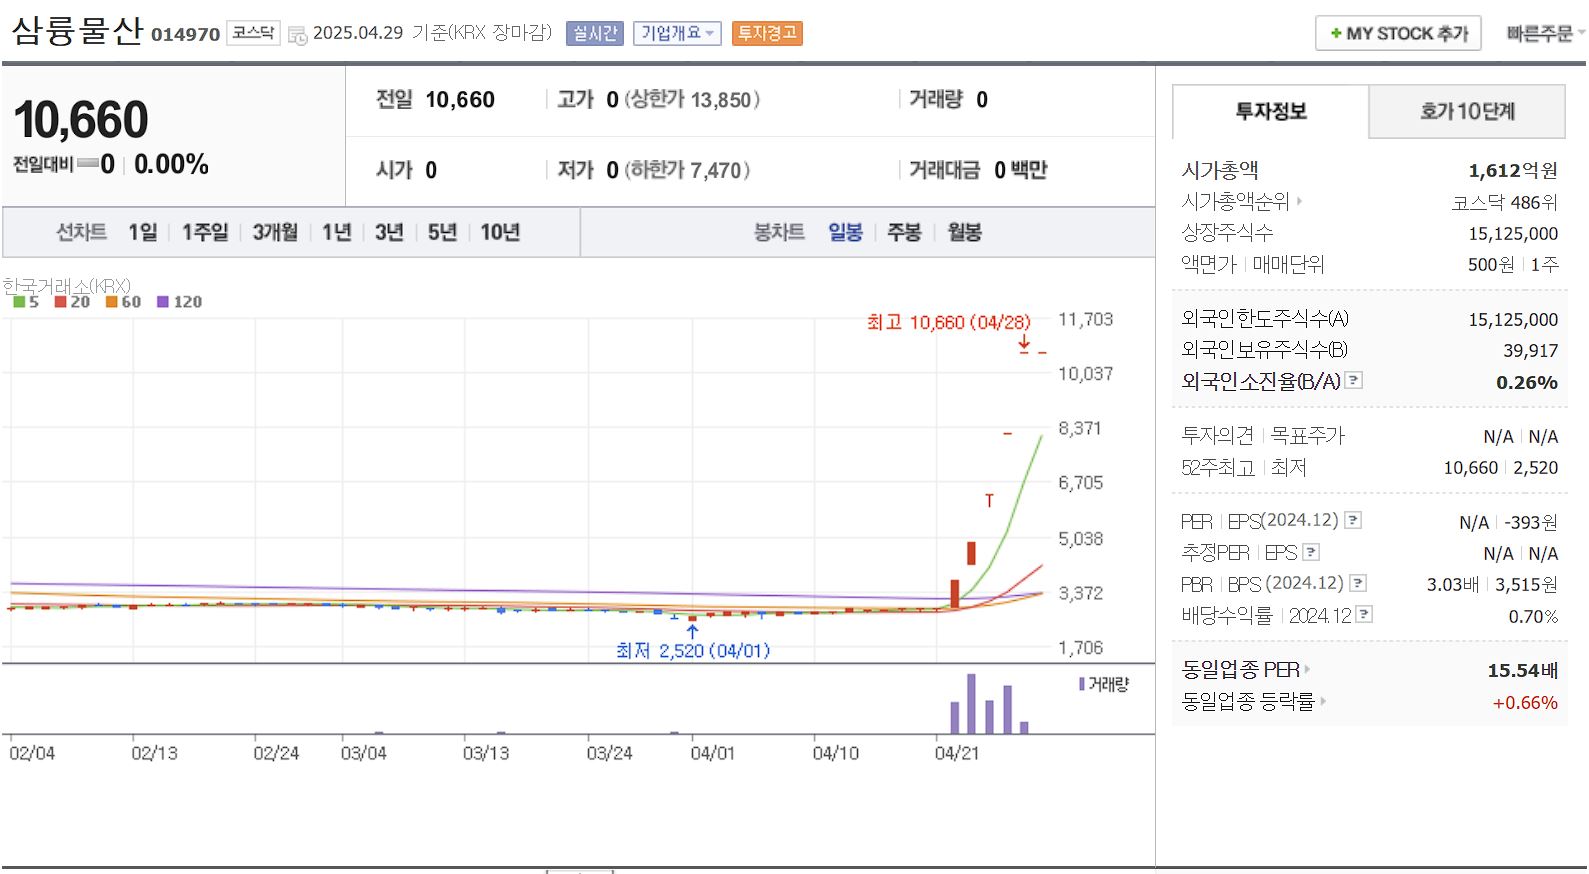Viewport: 1589px width, 874px height.
Task: Click the MY STOCK 추가 button
Action: 1398,34
